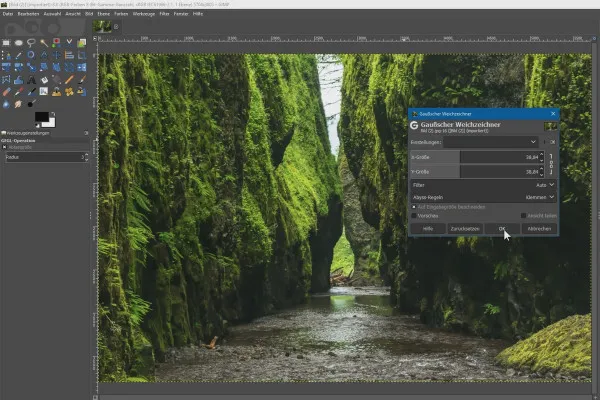600x400 pixels.
Task: Select the Blur/Sharpen droplet tool
Action: (6, 104)
